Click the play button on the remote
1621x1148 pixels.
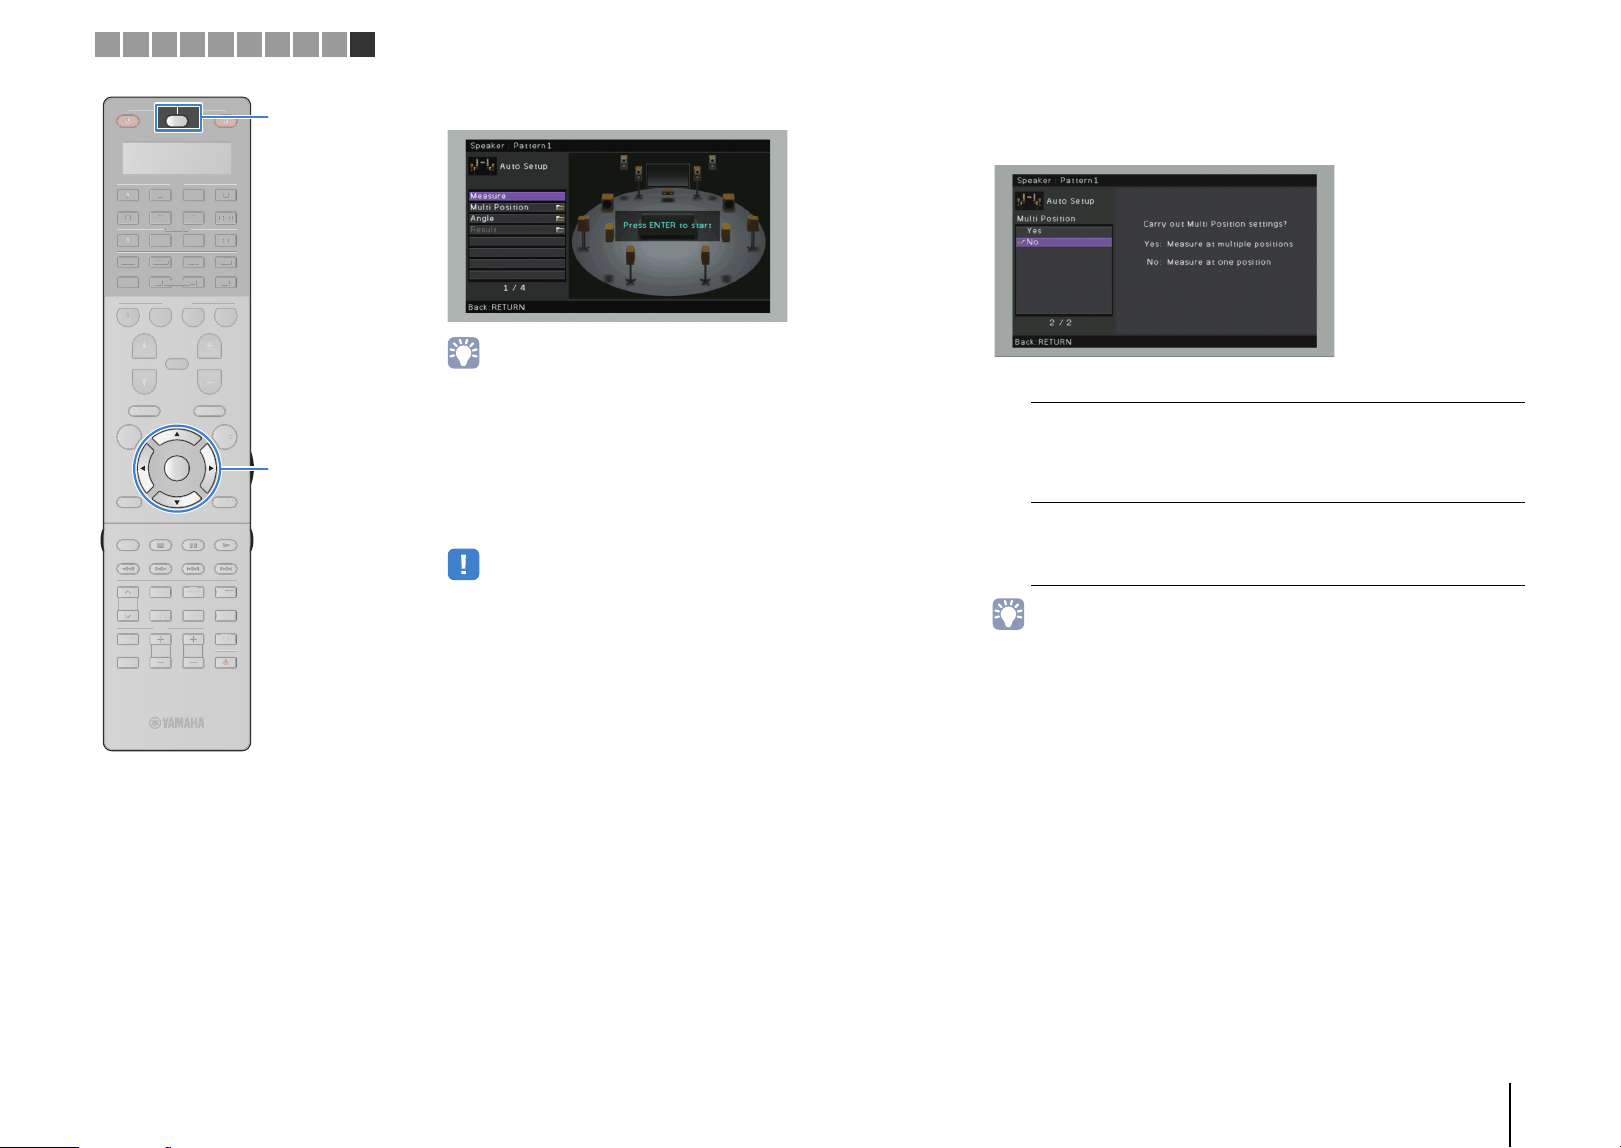click(226, 545)
